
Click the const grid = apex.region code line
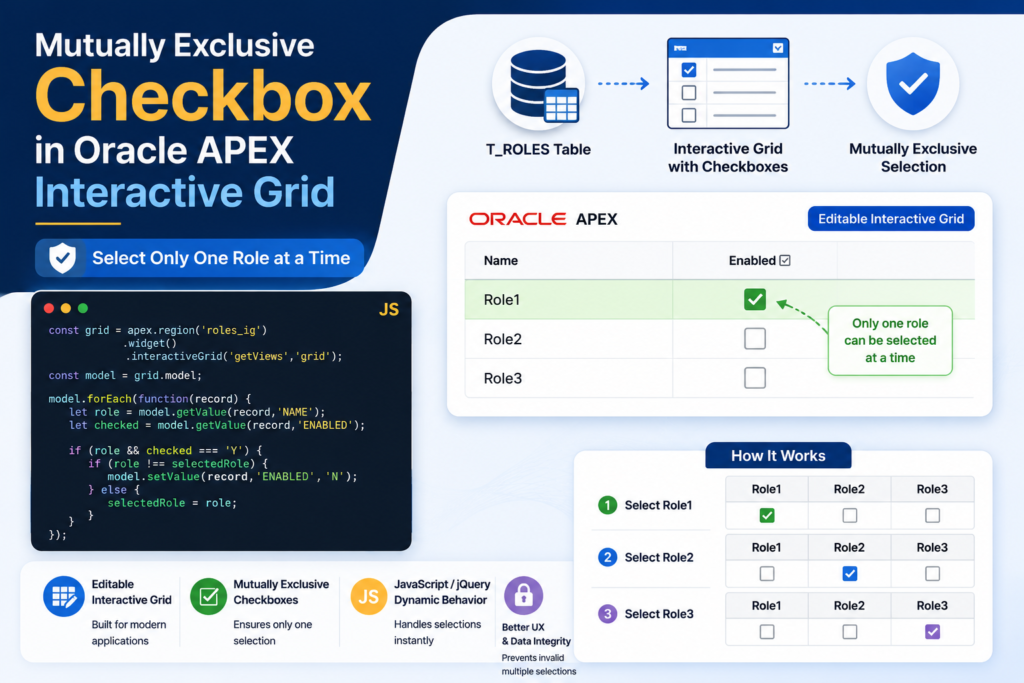[x=157, y=330]
